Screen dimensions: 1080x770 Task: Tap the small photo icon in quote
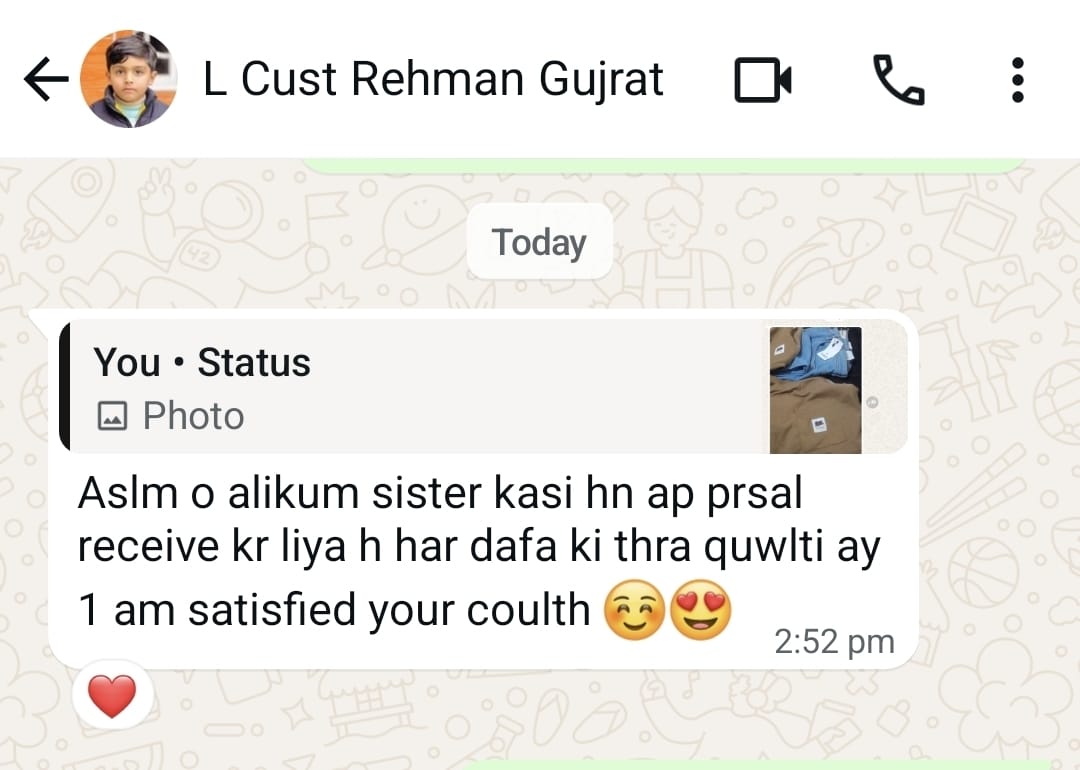tap(112, 416)
